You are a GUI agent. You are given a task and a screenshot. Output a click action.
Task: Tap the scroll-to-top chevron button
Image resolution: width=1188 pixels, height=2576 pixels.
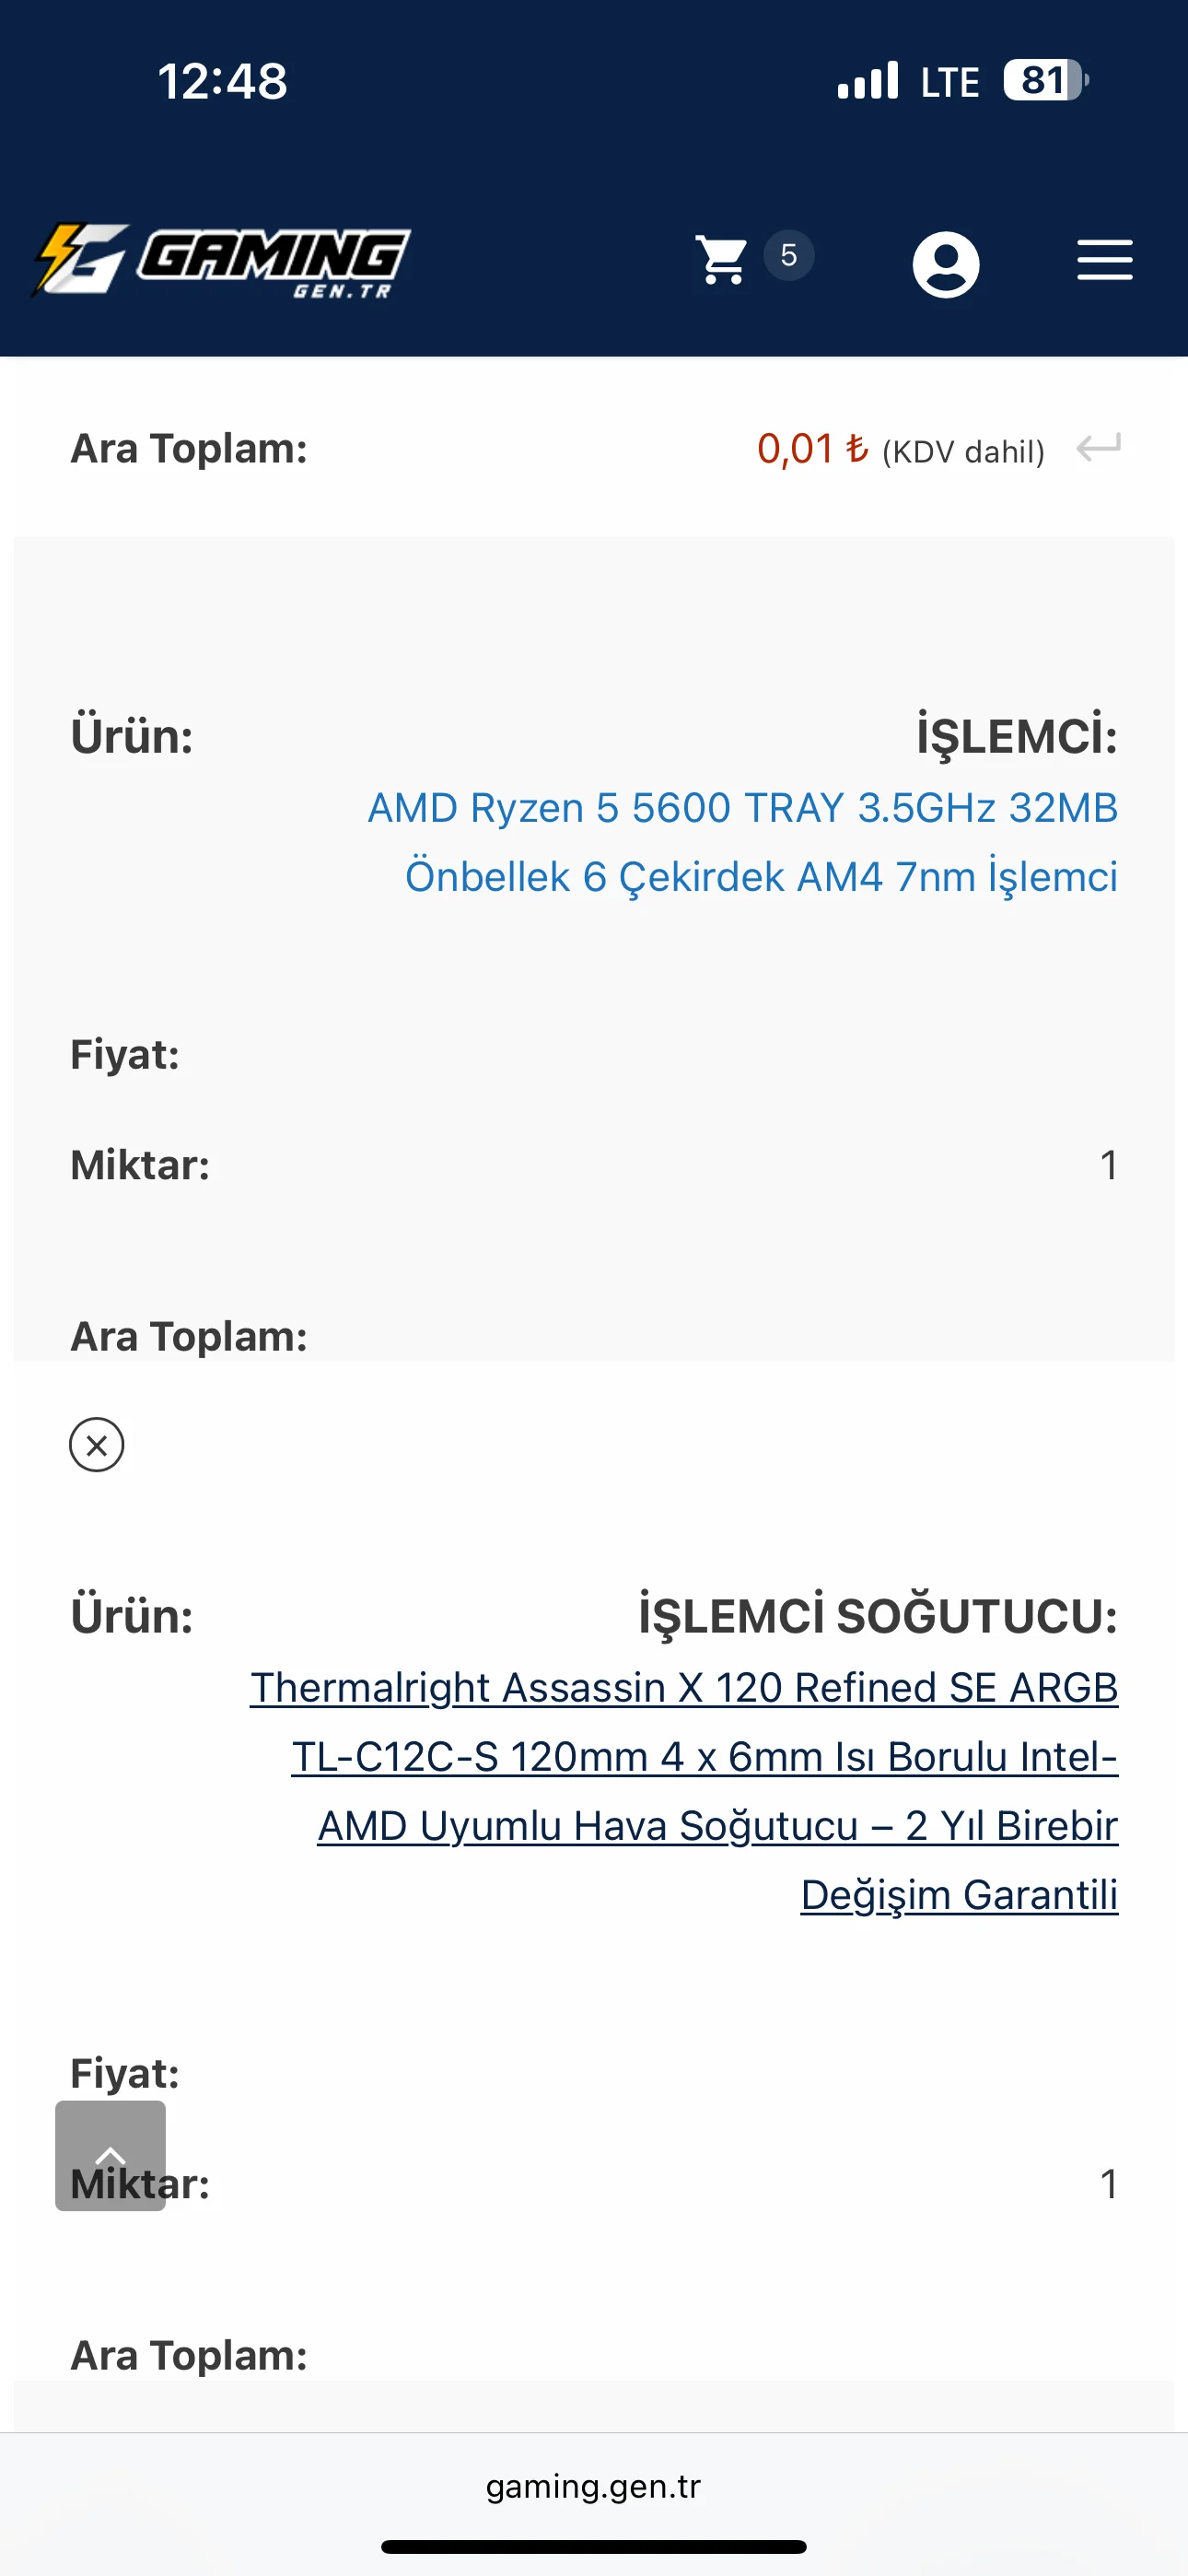pyautogui.click(x=110, y=2155)
